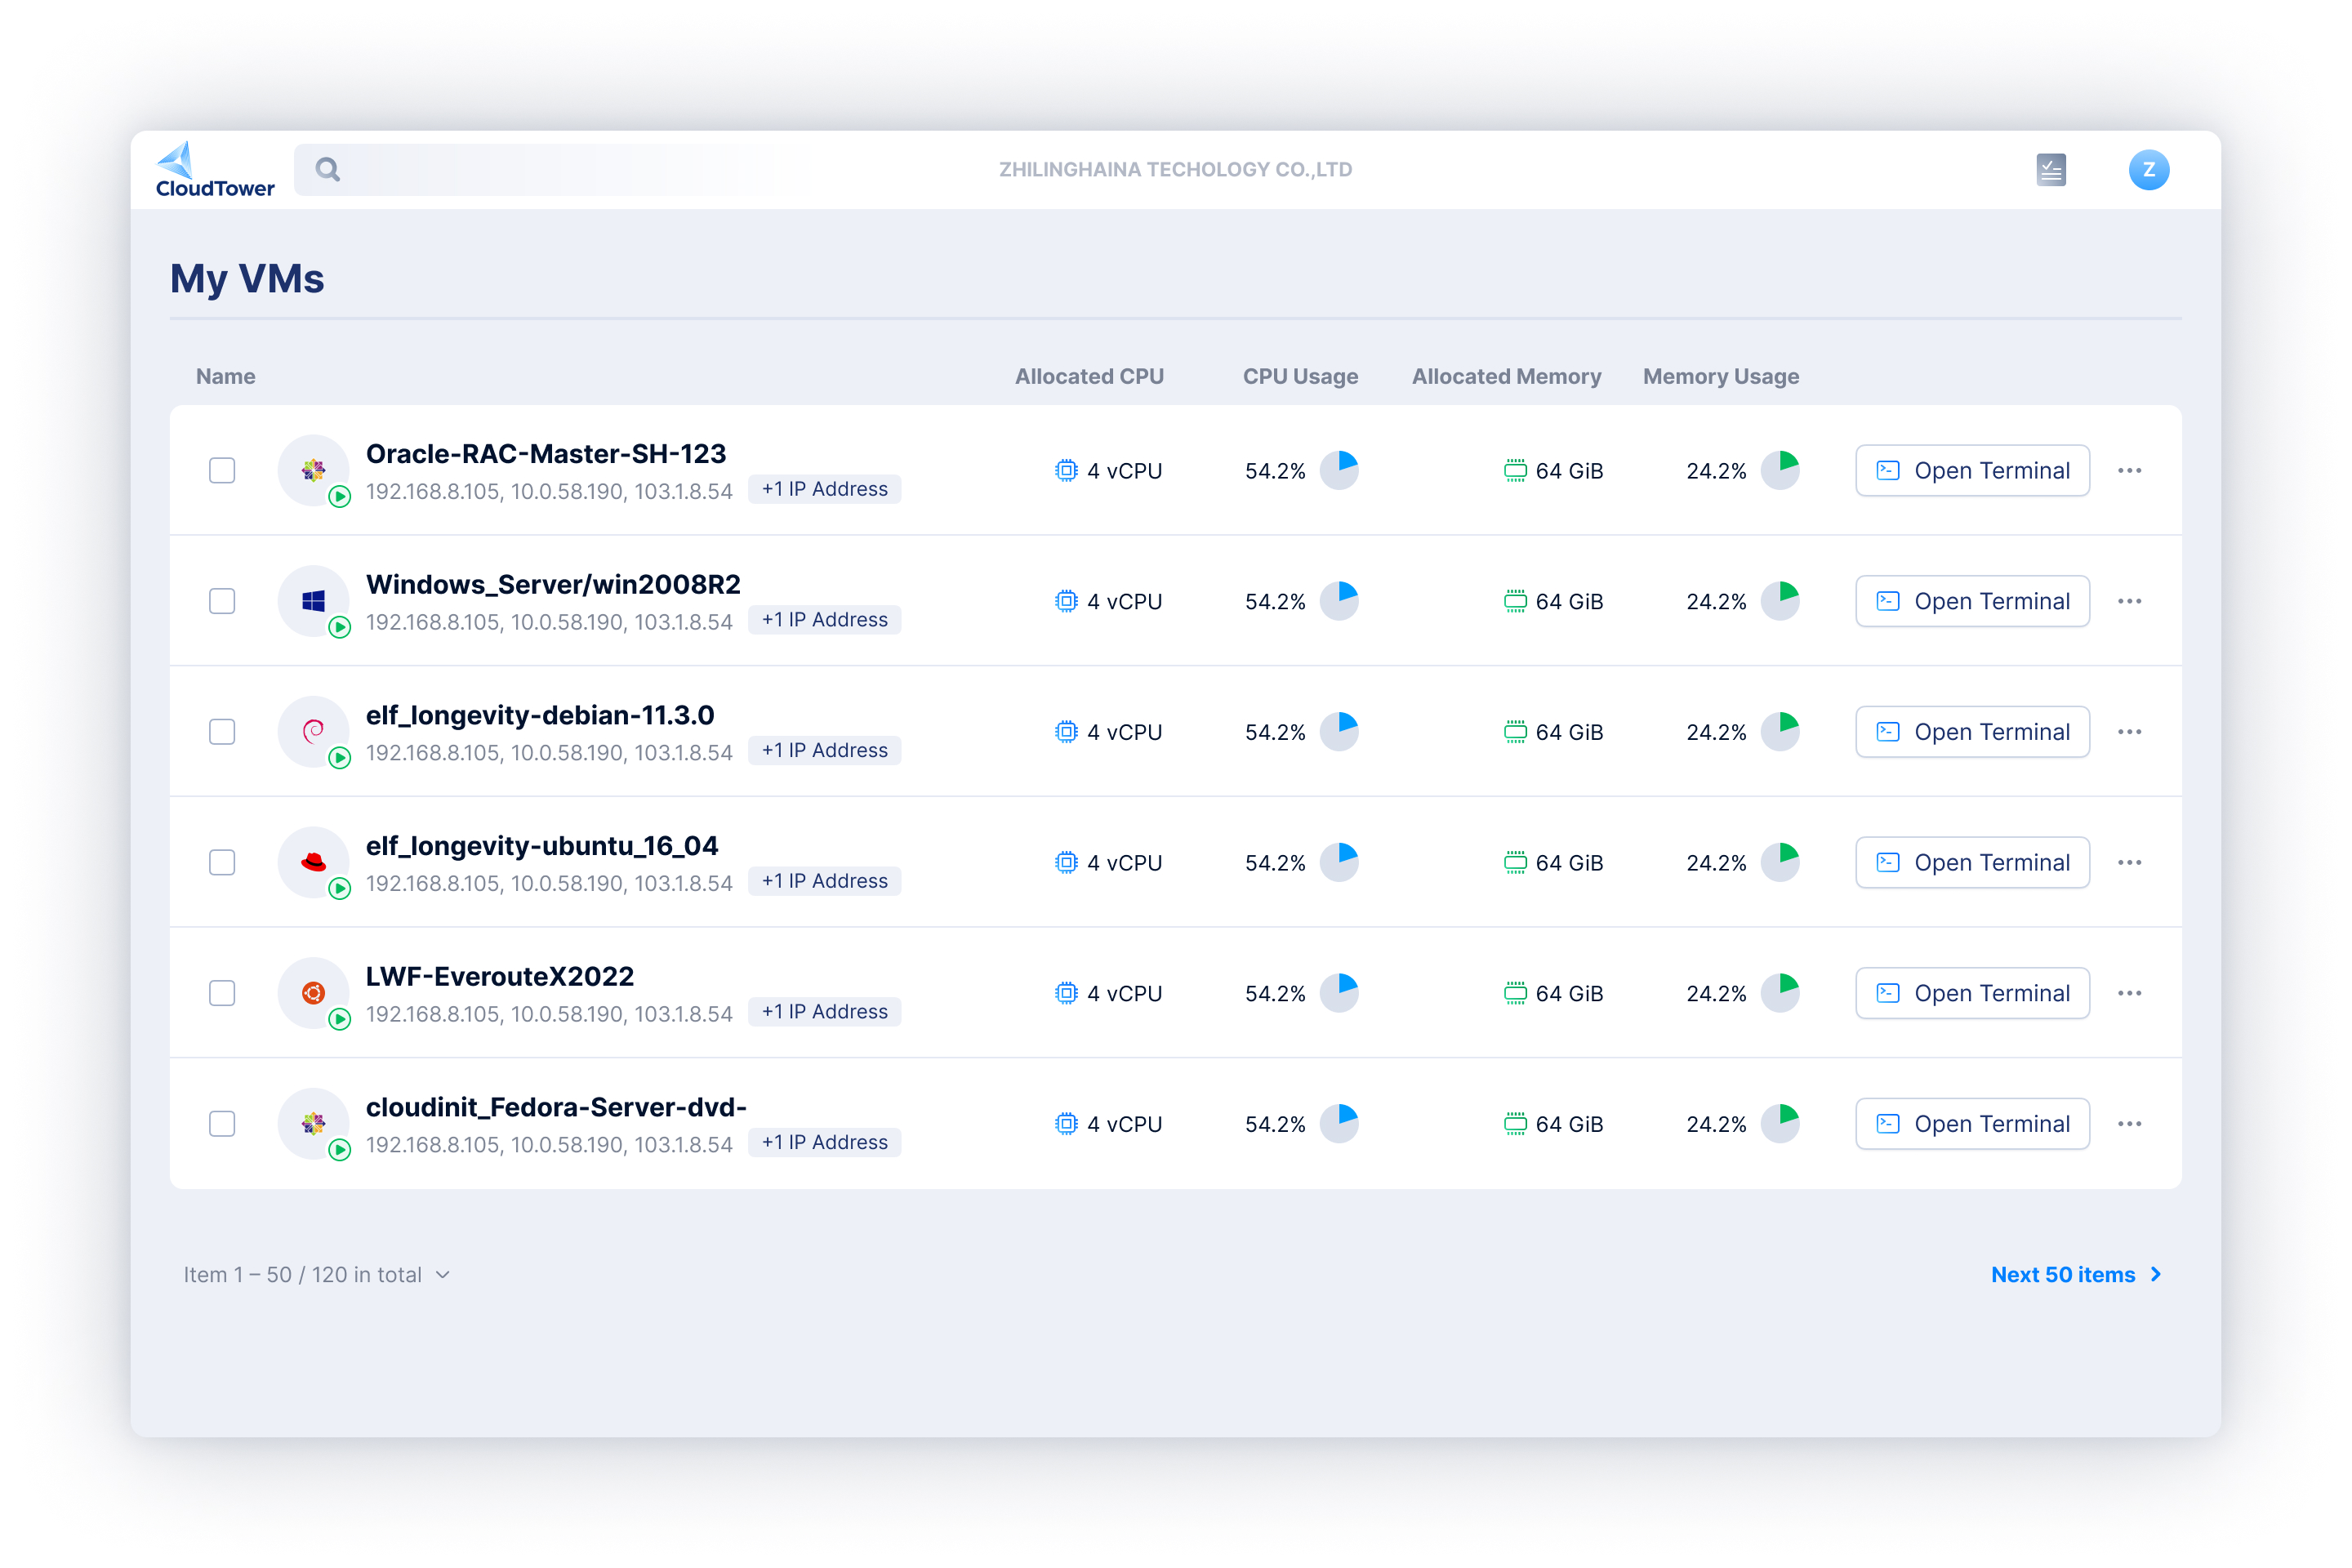
Task: Open the LWF-EverouteX2022 VM name
Action: point(500,976)
